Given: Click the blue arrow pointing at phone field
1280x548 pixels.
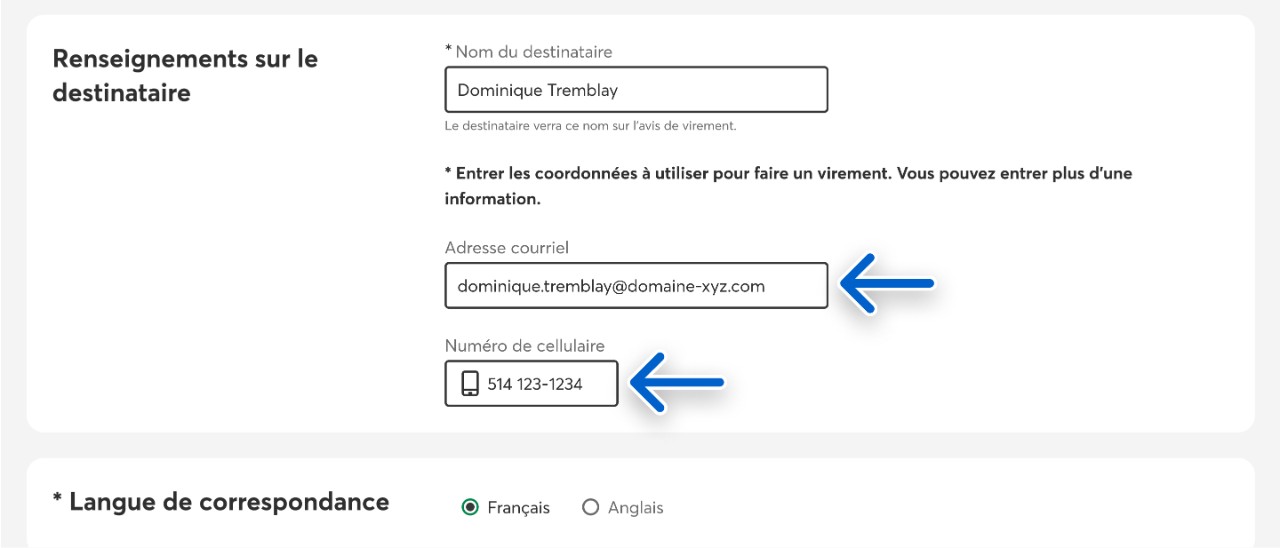Looking at the screenshot, I should coord(677,382).
